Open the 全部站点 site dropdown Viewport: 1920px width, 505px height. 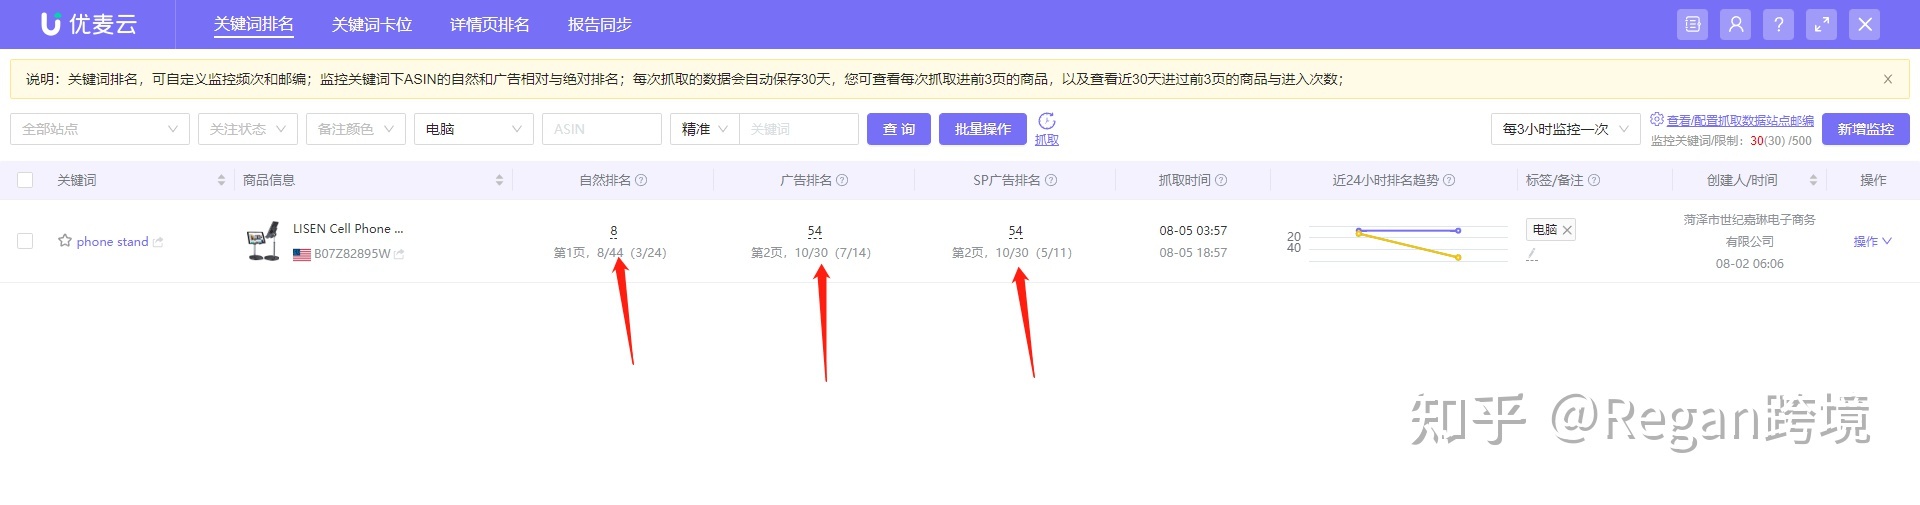(99, 129)
